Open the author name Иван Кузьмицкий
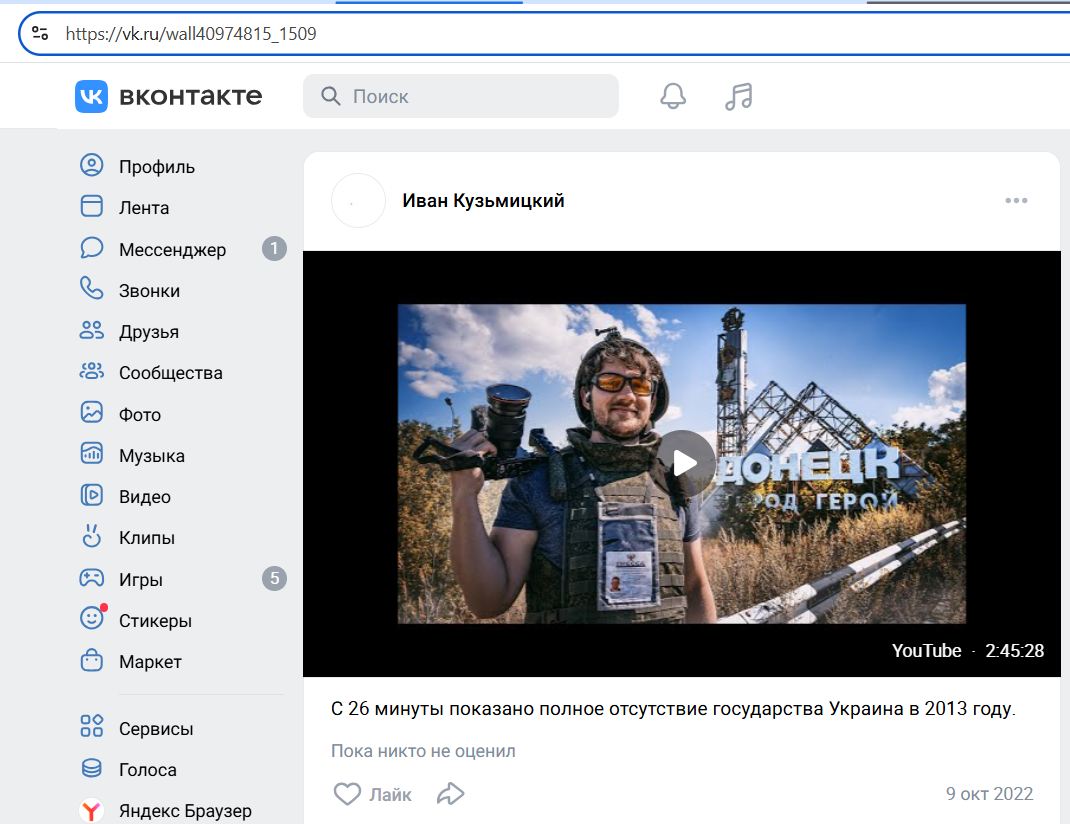The height and width of the screenshot is (824, 1070). [x=483, y=201]
